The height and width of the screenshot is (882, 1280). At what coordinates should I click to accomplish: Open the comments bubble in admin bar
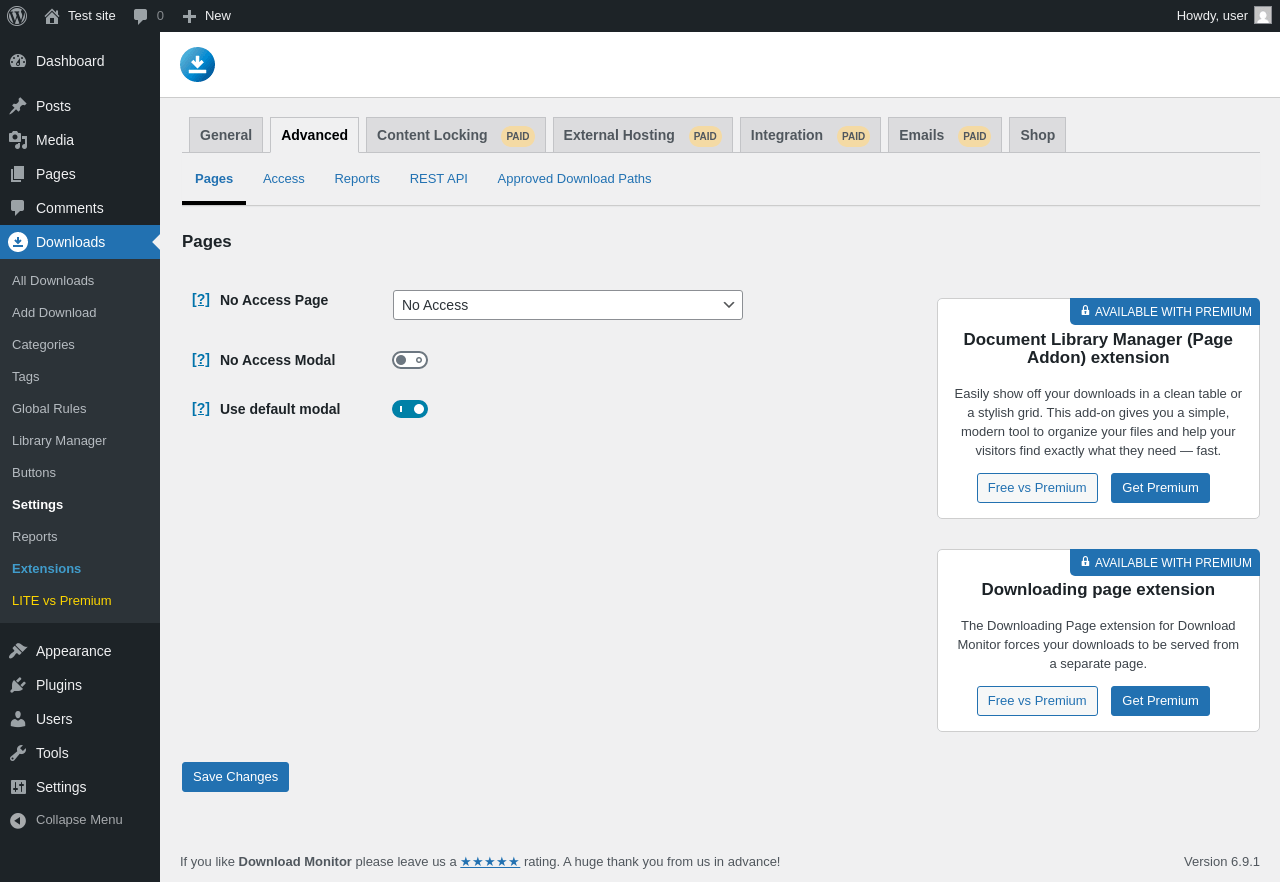pos(141,16)
